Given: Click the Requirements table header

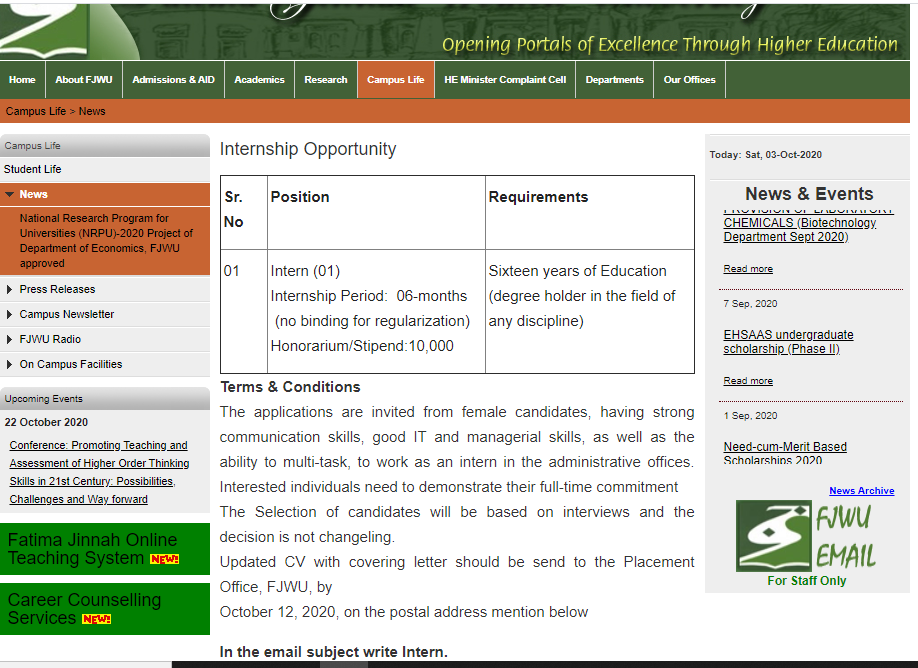Looking at the screenshot, I should click(x=538, y=197).
